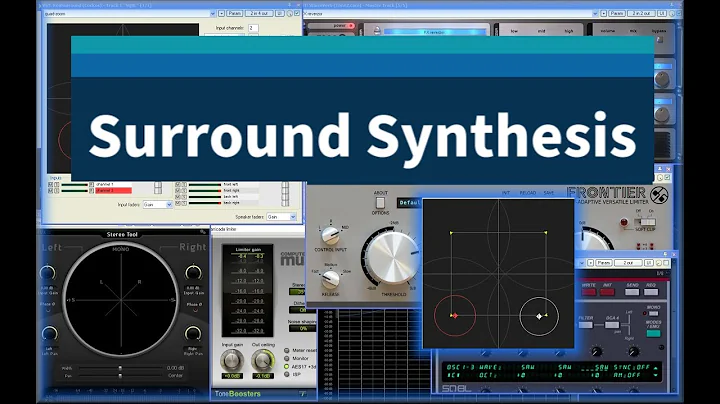Click Param button in synth plugin window
This screenshot has height=404, width=720.
(x=603, y=263)
